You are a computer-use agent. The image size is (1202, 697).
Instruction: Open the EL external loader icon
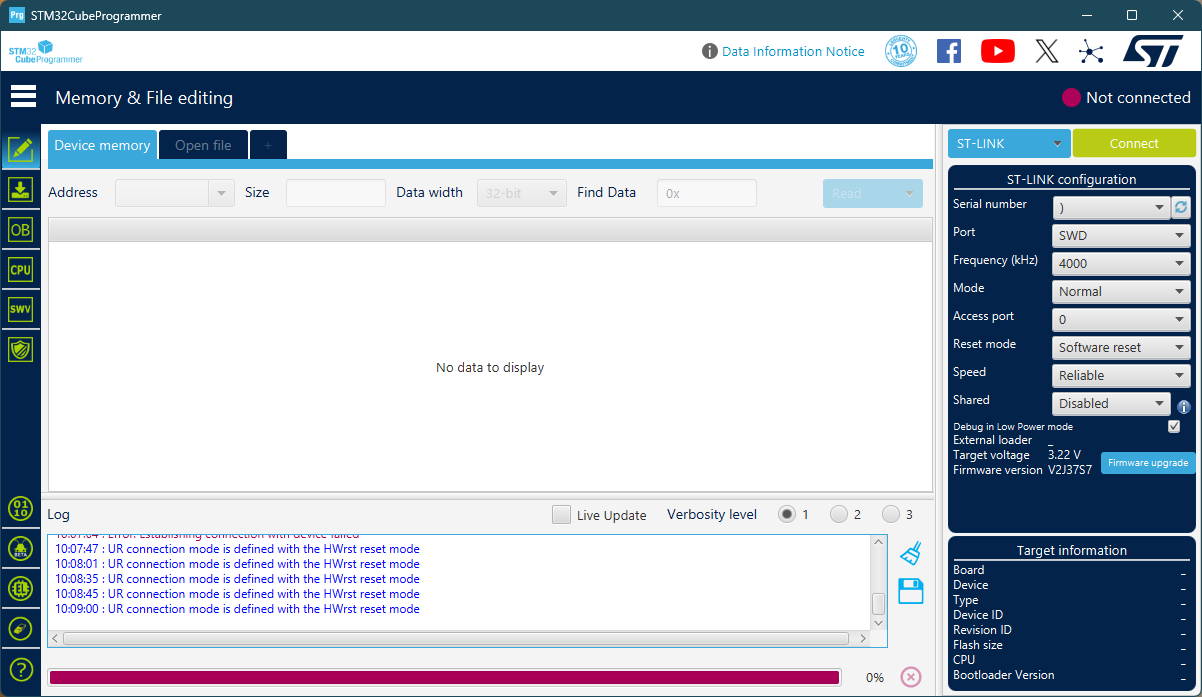click(20, 588)
